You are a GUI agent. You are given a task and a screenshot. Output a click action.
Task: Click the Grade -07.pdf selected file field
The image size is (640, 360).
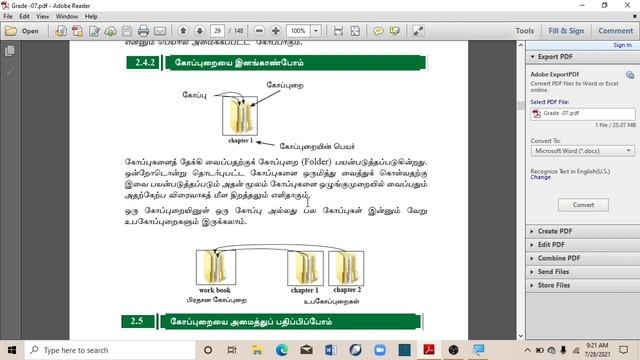pos(583,113)
